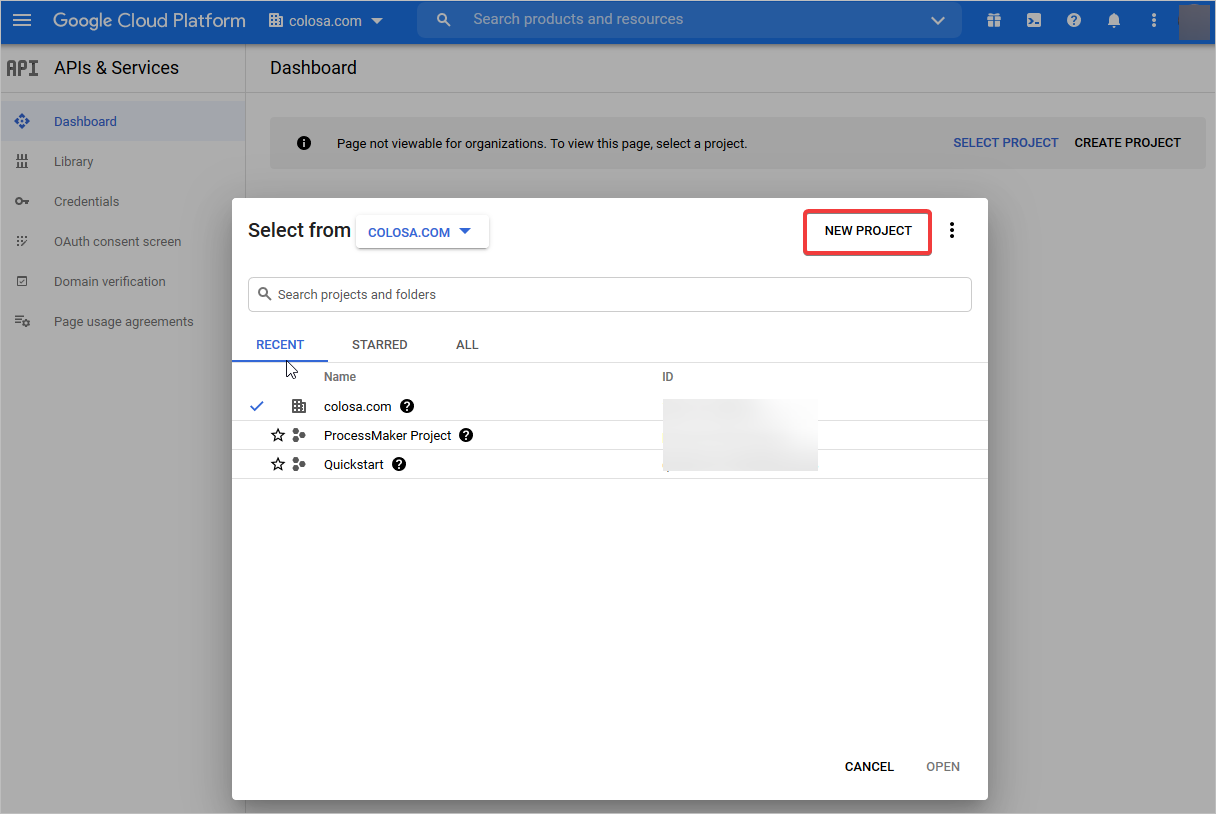Open the colosa.com project selector dropdown
The image size is (1216, 814).
pos(326,20)
